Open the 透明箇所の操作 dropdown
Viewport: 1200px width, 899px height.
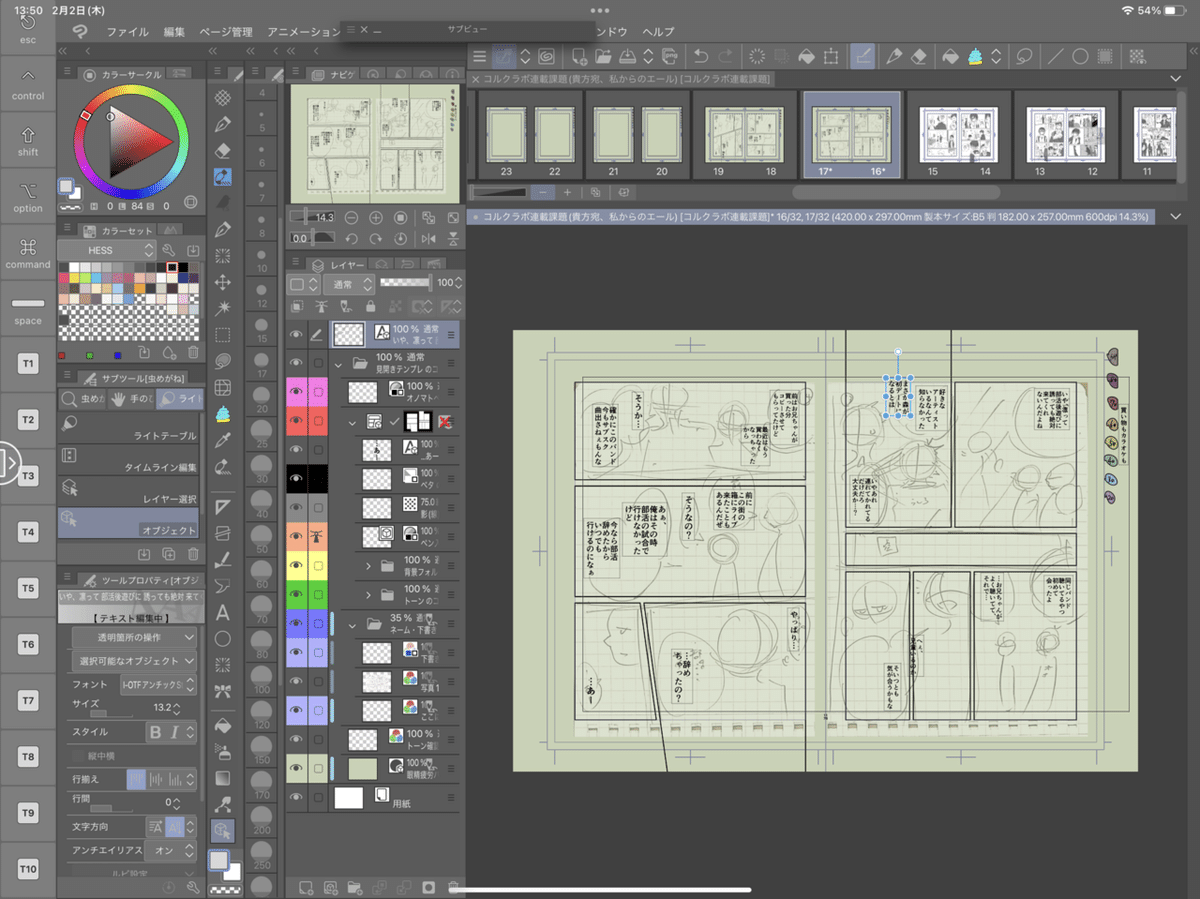tap(133, 637)
